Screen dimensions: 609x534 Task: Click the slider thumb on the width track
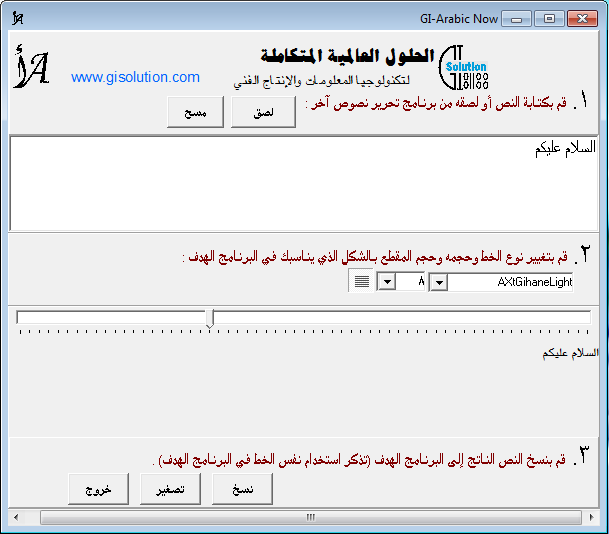point(209,318)
